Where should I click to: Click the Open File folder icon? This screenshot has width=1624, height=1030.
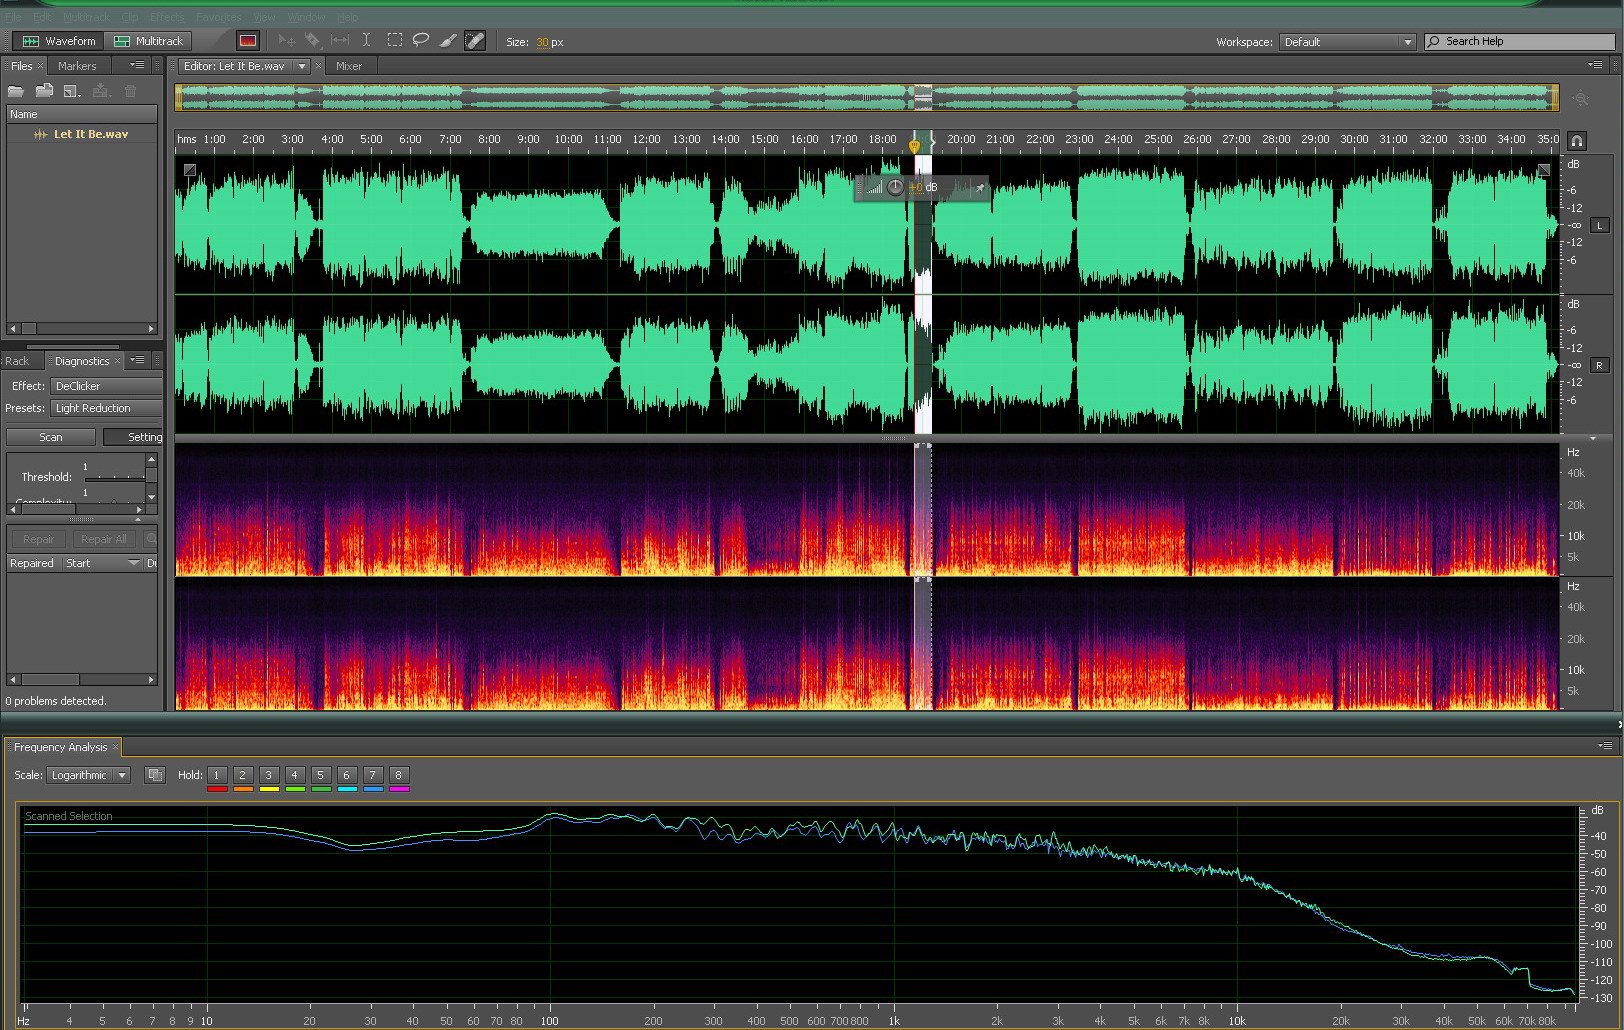click(16, 91)
